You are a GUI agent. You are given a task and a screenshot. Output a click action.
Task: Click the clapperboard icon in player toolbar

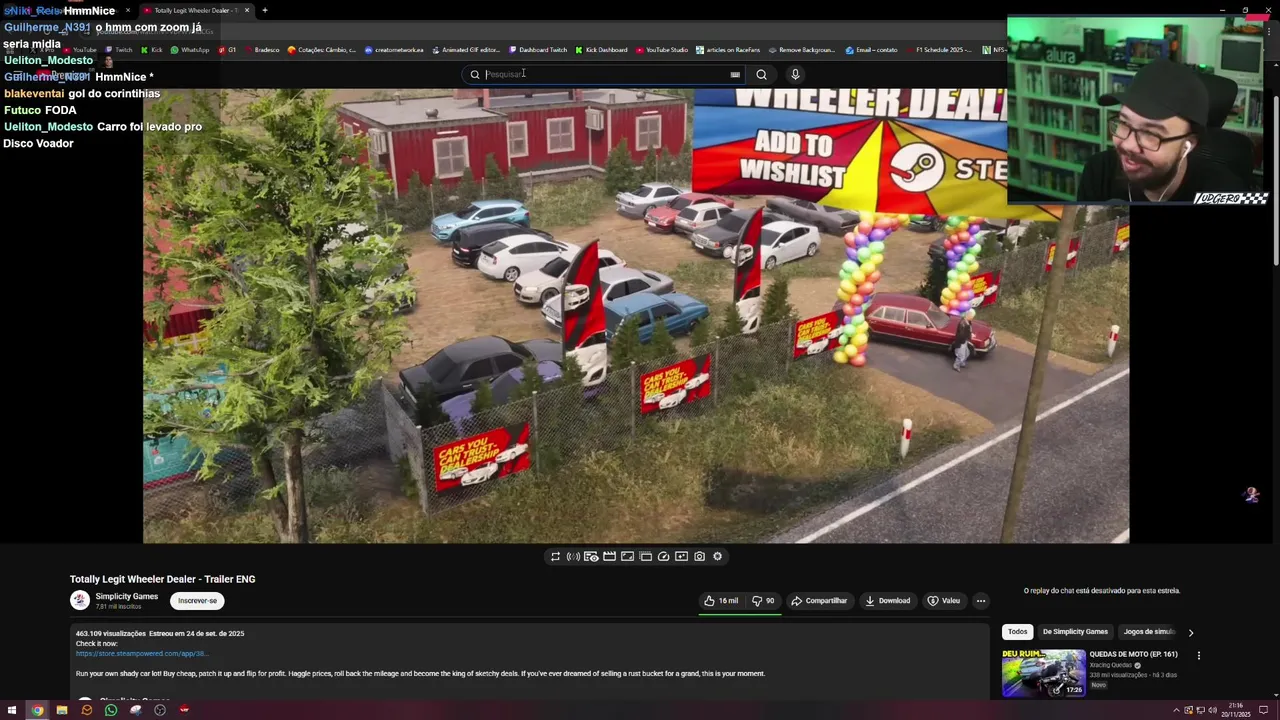[x=609, y=557]
